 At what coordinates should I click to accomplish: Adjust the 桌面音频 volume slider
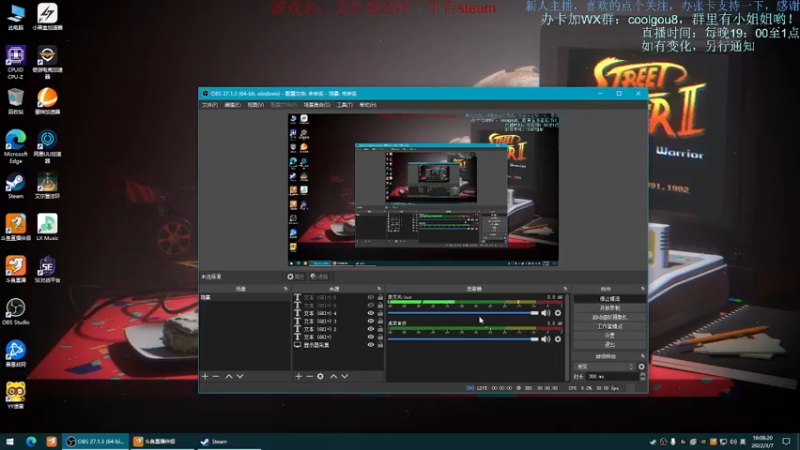point(463,339)
